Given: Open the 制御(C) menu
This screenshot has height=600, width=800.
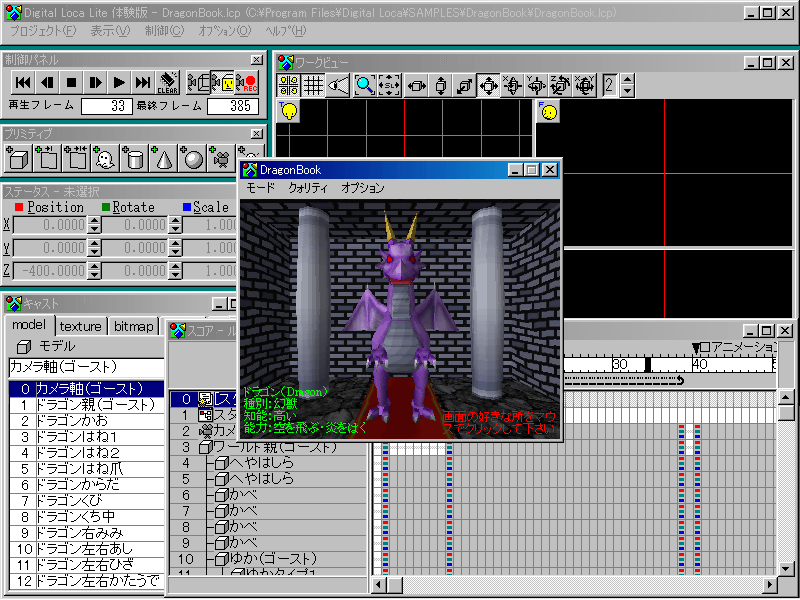Looking at the screenshot, I should coord(164,31).
